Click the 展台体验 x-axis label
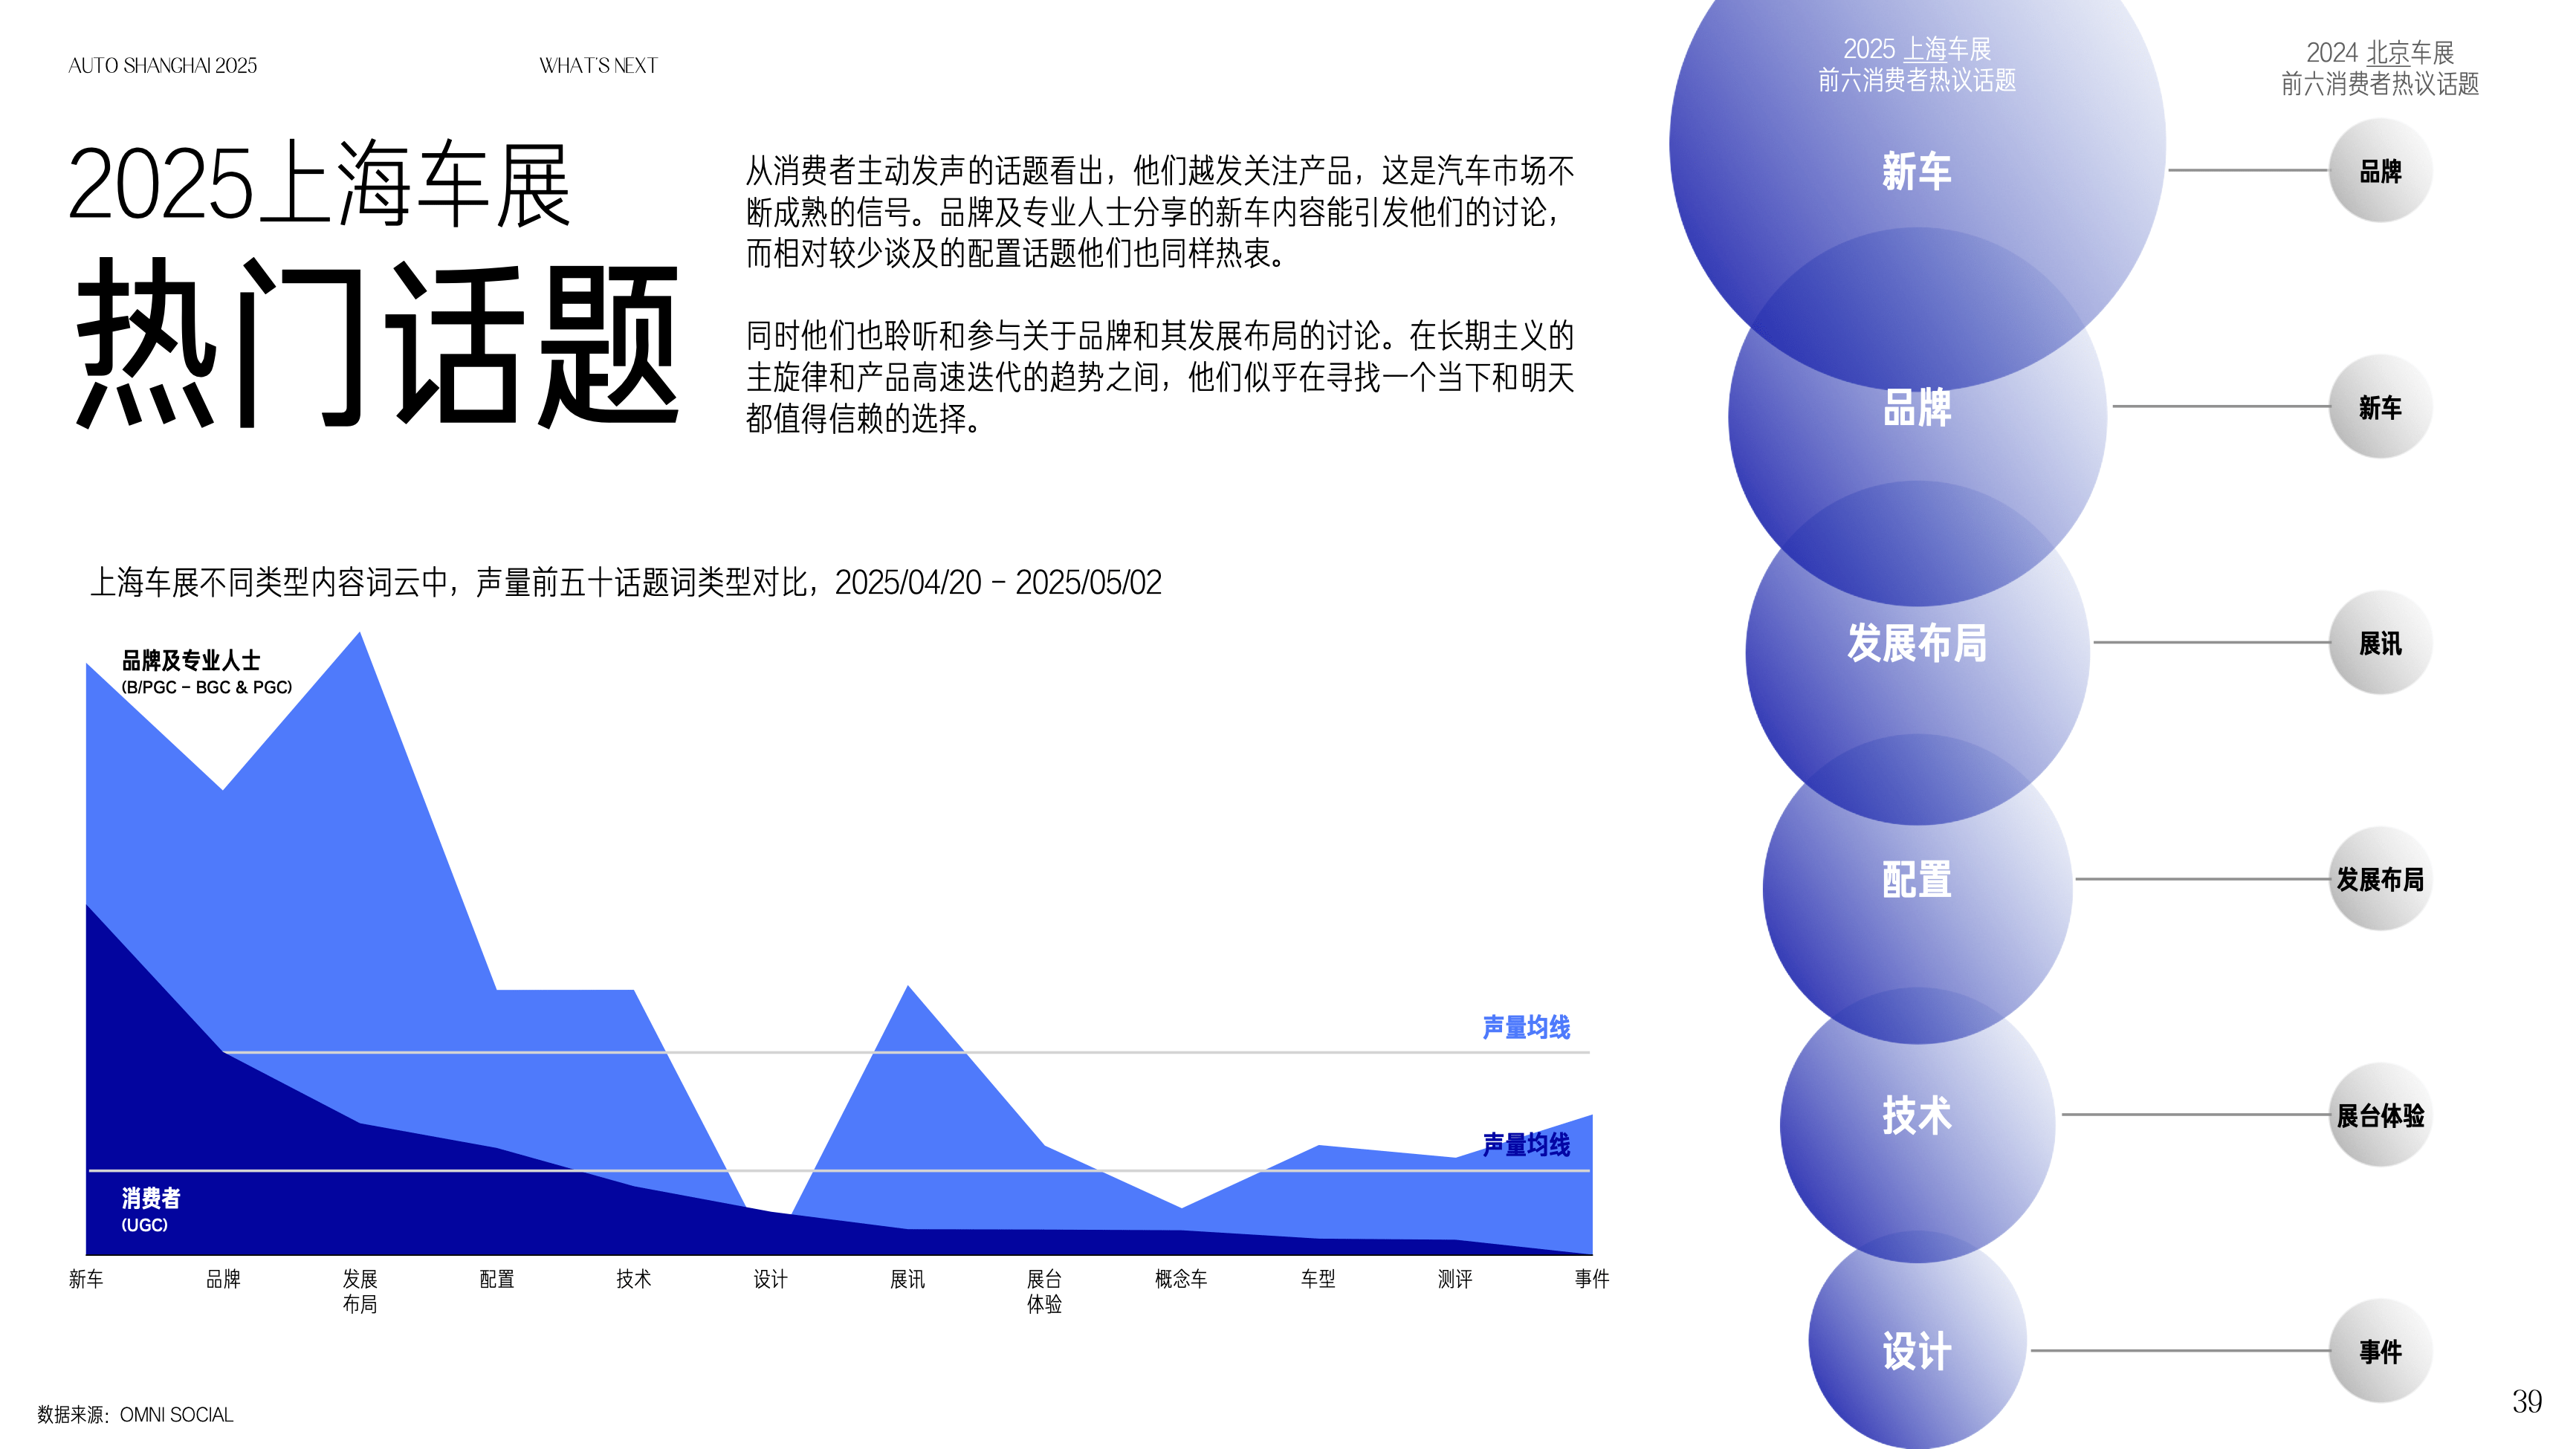The width and height of the screenshot is (2576, 1449). (1045, 1291)
